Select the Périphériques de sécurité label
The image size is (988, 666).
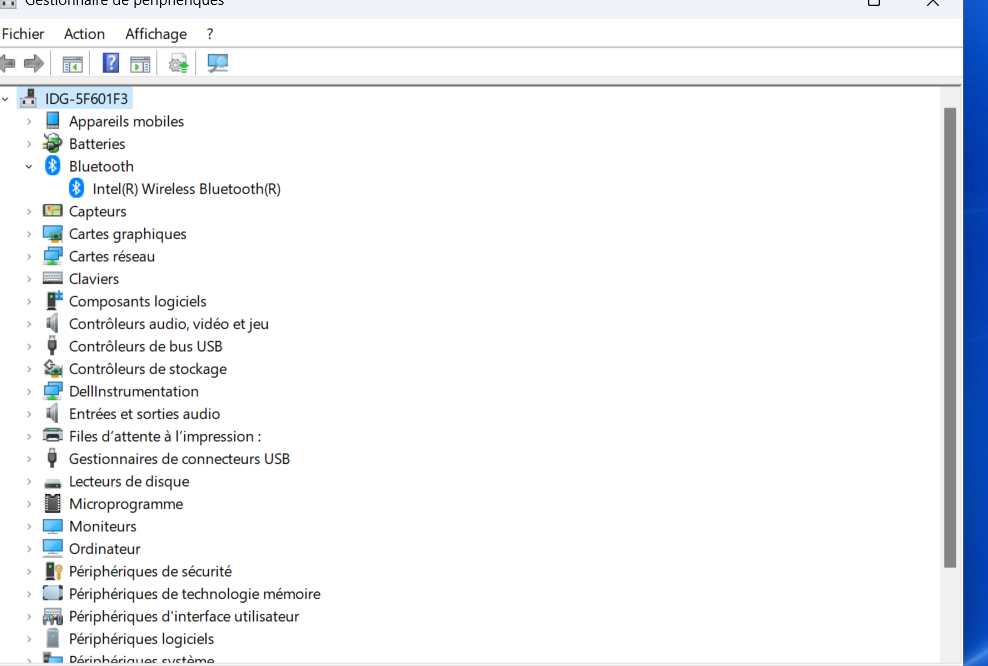click(150, 571)
